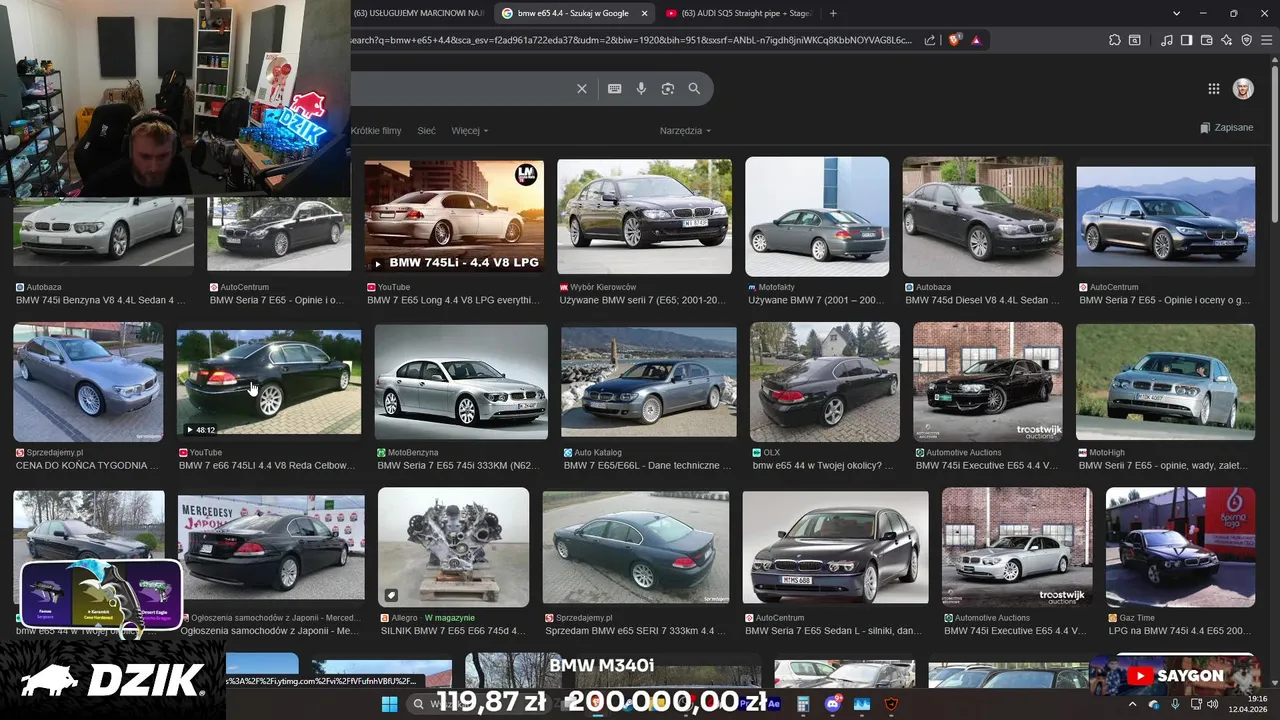Open 'LPG na BMW 745i 4.4 E65' link

pos(1179,631)
